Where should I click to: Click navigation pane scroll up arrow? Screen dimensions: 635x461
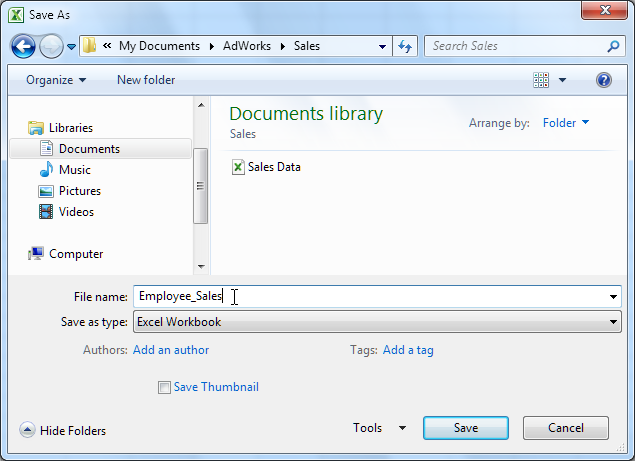[201, 105]
